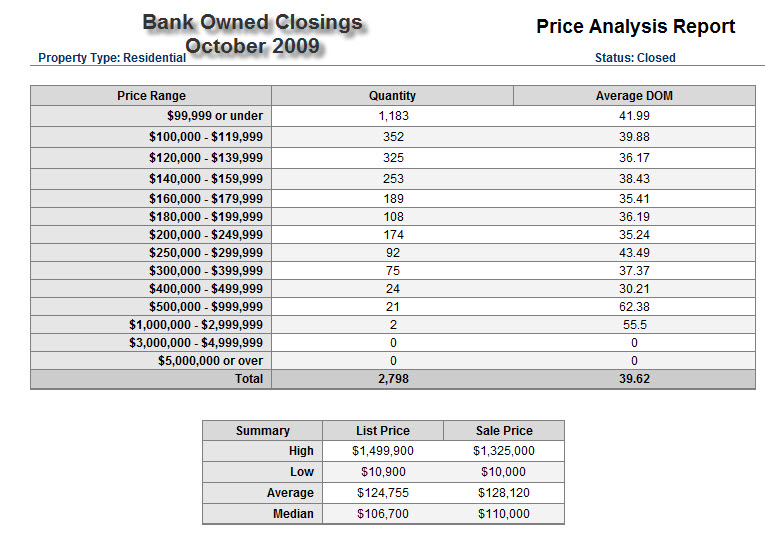Click the Quantity column header
Image resolution: width=765 pixels, height=541 pixels.
point(392,96)
